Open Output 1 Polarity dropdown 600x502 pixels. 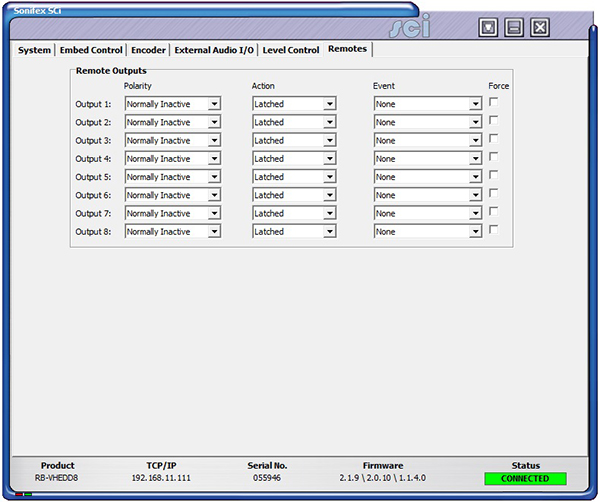tap(172, 103)
